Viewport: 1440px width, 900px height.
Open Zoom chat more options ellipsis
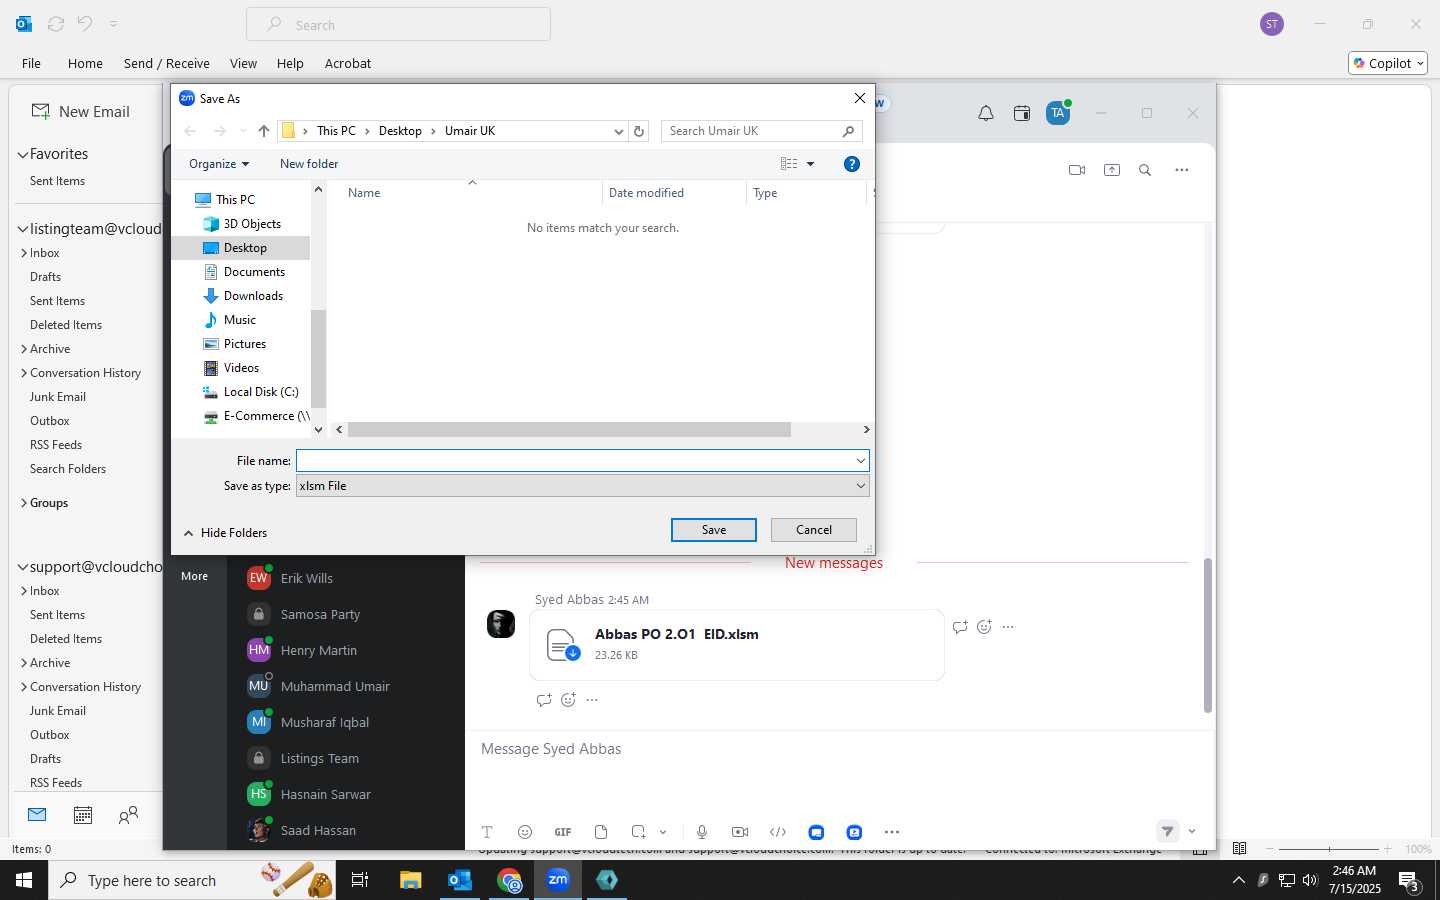pyautogui.click(x=1182, y=170)
